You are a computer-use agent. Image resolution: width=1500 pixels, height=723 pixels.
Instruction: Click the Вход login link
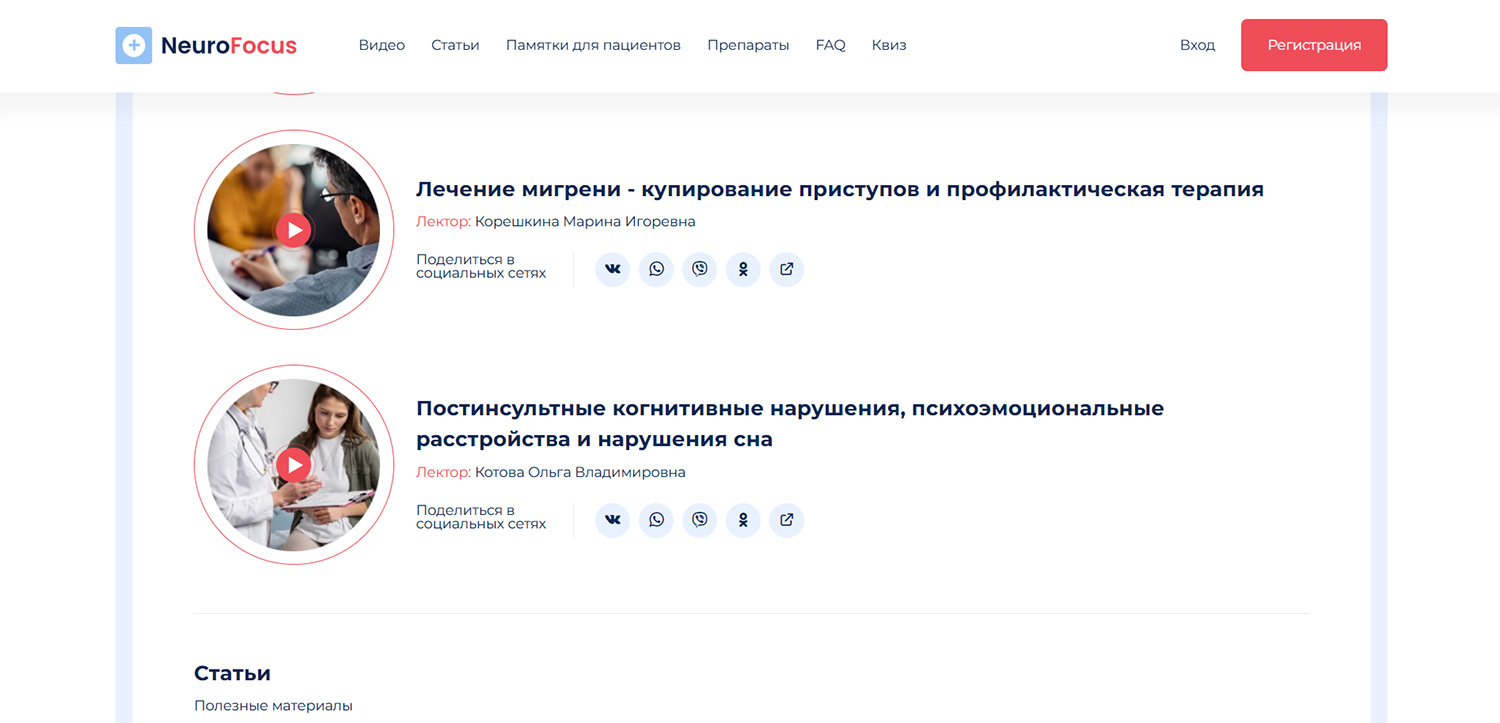(x=1197, y=45)
